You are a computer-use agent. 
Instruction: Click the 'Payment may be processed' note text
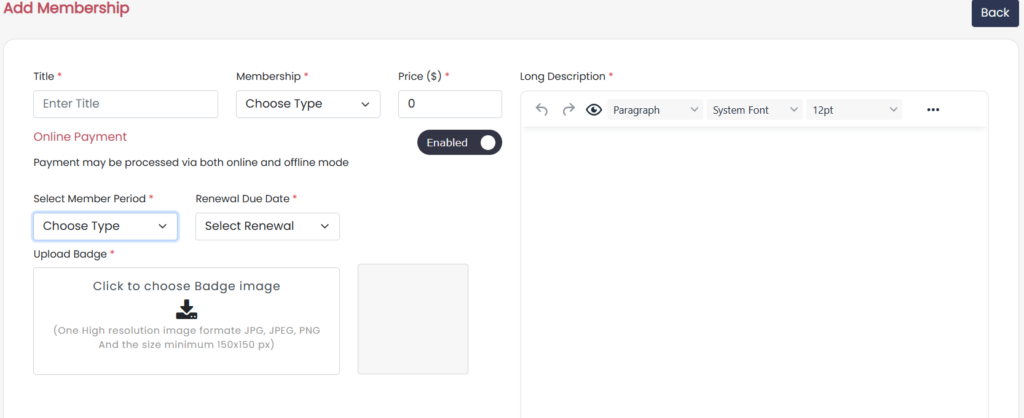click(191, 163)
